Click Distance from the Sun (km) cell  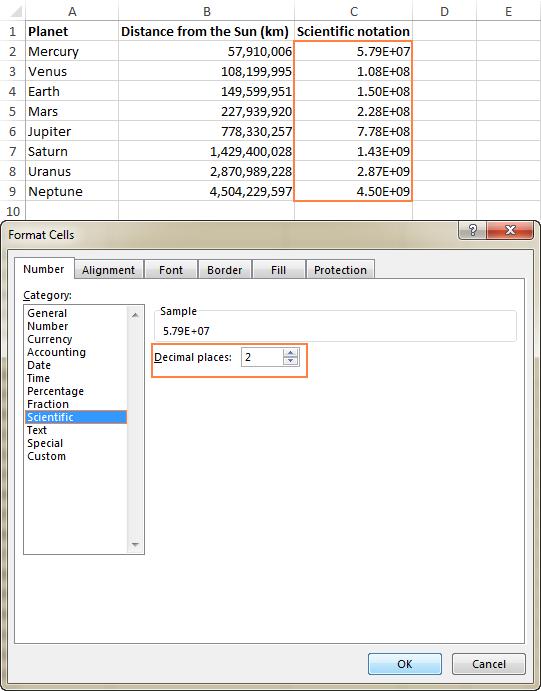[x=206, y=31]
